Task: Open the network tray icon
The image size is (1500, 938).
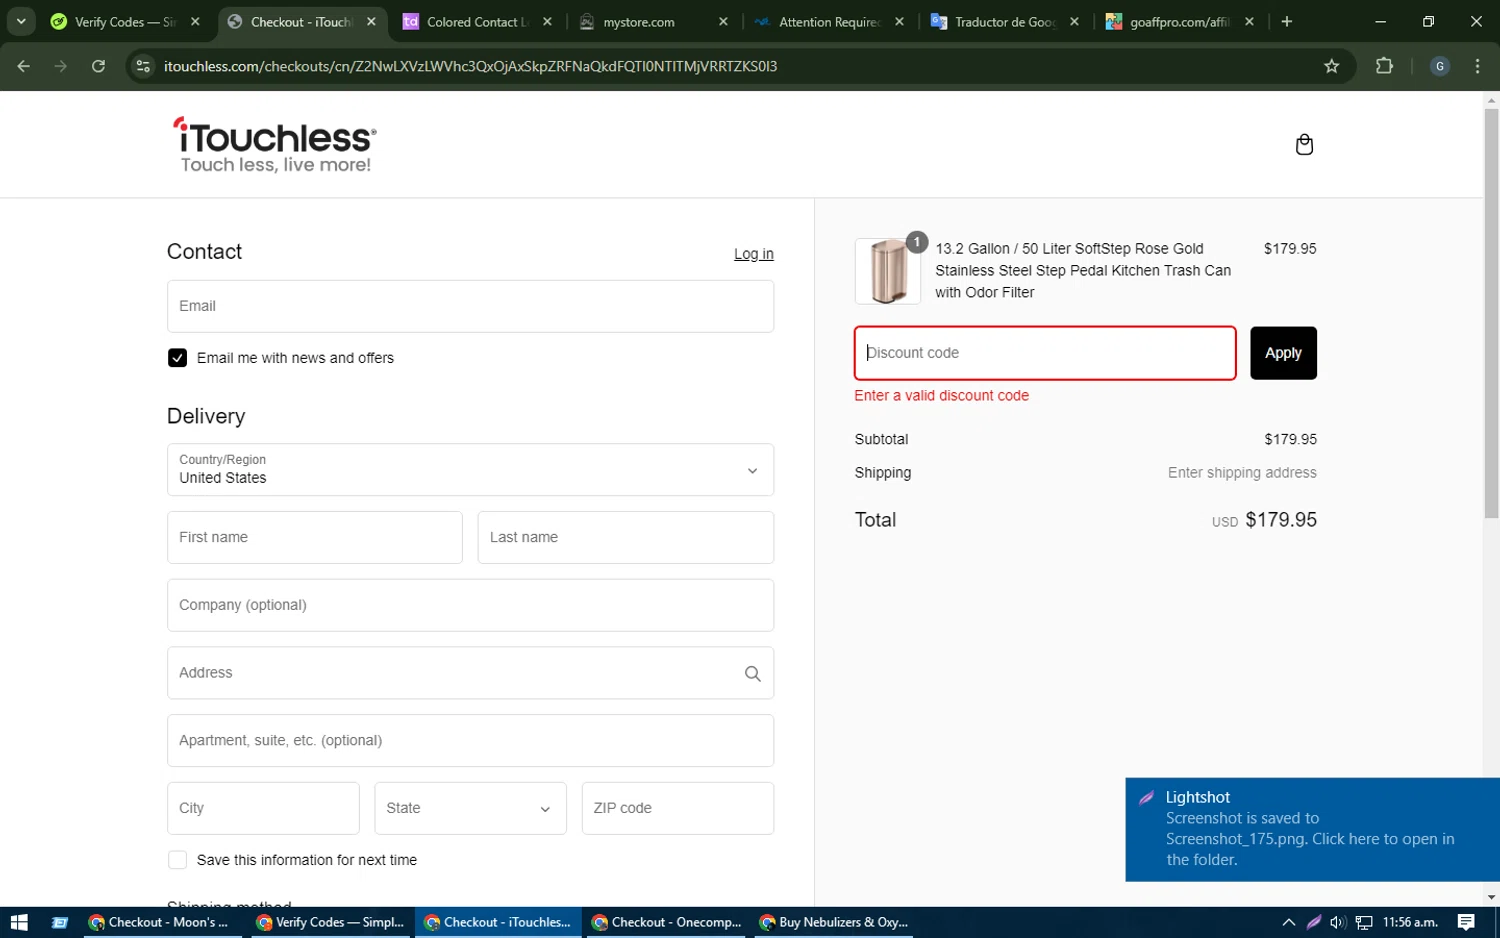Action: click(x=1363, y=922)
